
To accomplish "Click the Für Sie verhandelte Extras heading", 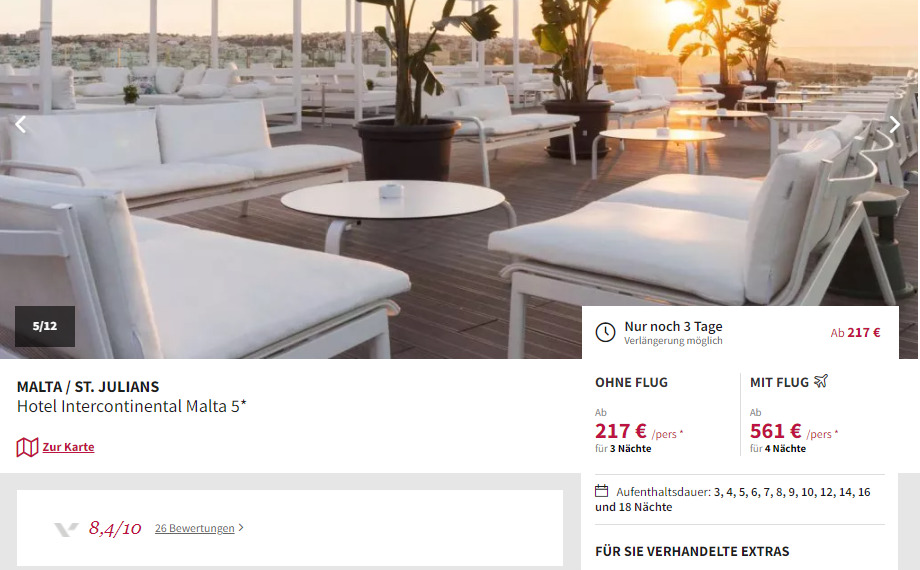I will 692,551.
